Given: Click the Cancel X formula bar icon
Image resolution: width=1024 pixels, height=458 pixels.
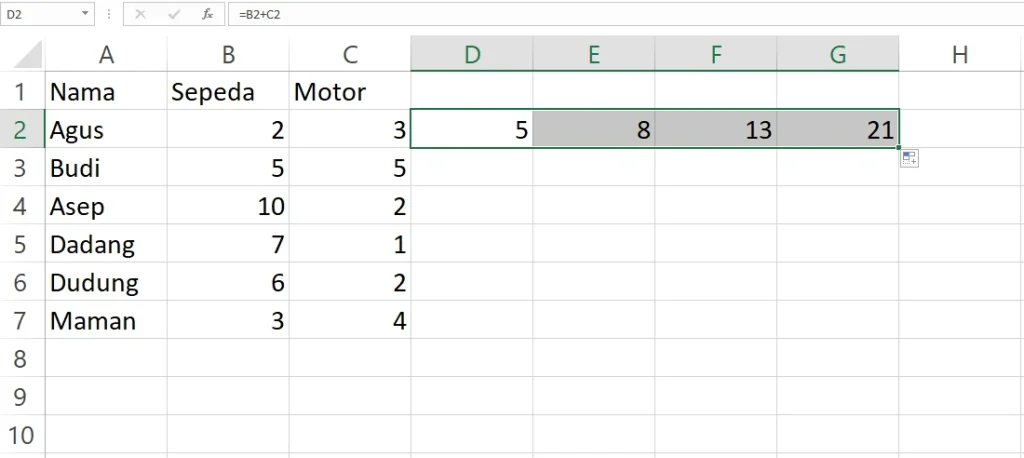Looking at the screenshot, I should pos(140,14).
